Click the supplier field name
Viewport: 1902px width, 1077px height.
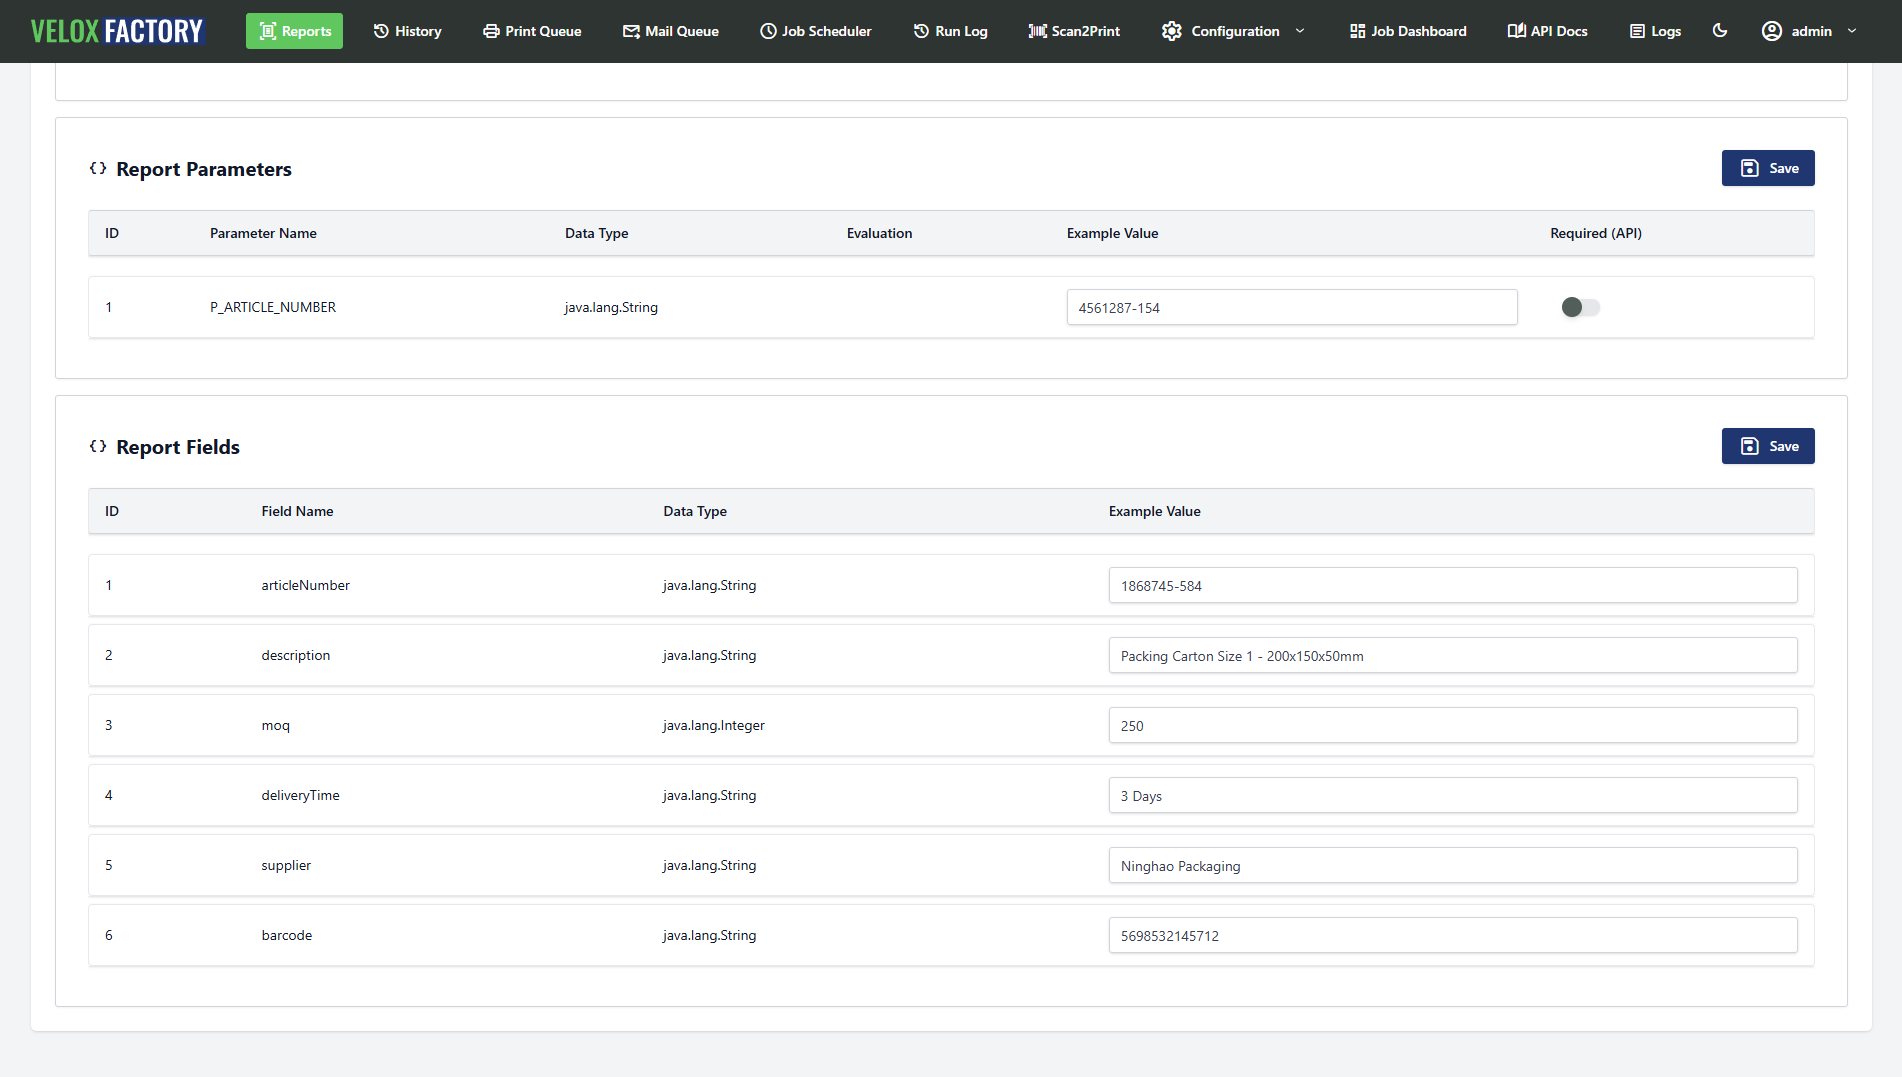point(286,865)
